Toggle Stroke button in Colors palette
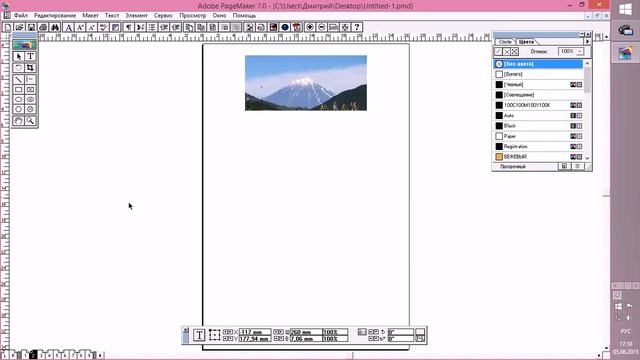 click(498, 52)
